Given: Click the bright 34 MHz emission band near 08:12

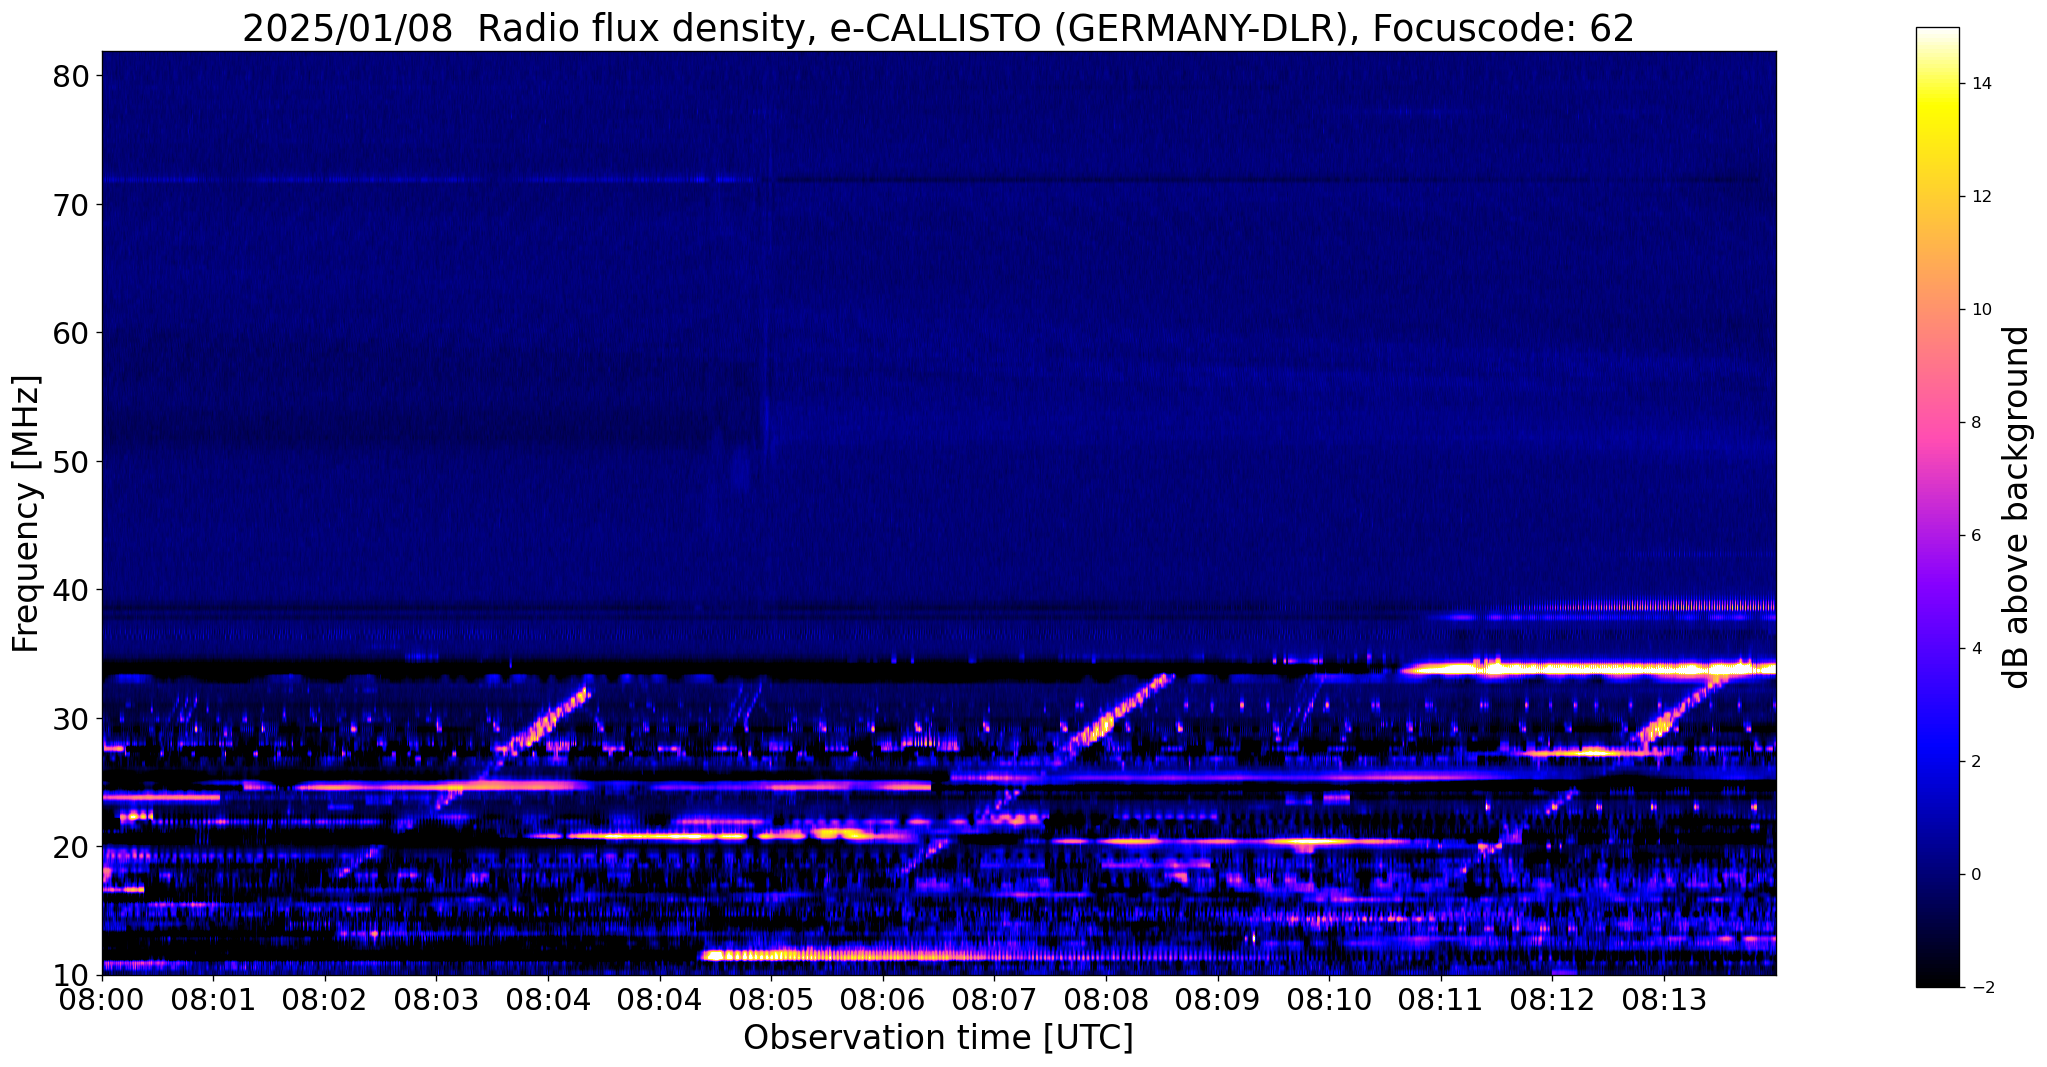Looking at the screenshot, I should 1589,668.
